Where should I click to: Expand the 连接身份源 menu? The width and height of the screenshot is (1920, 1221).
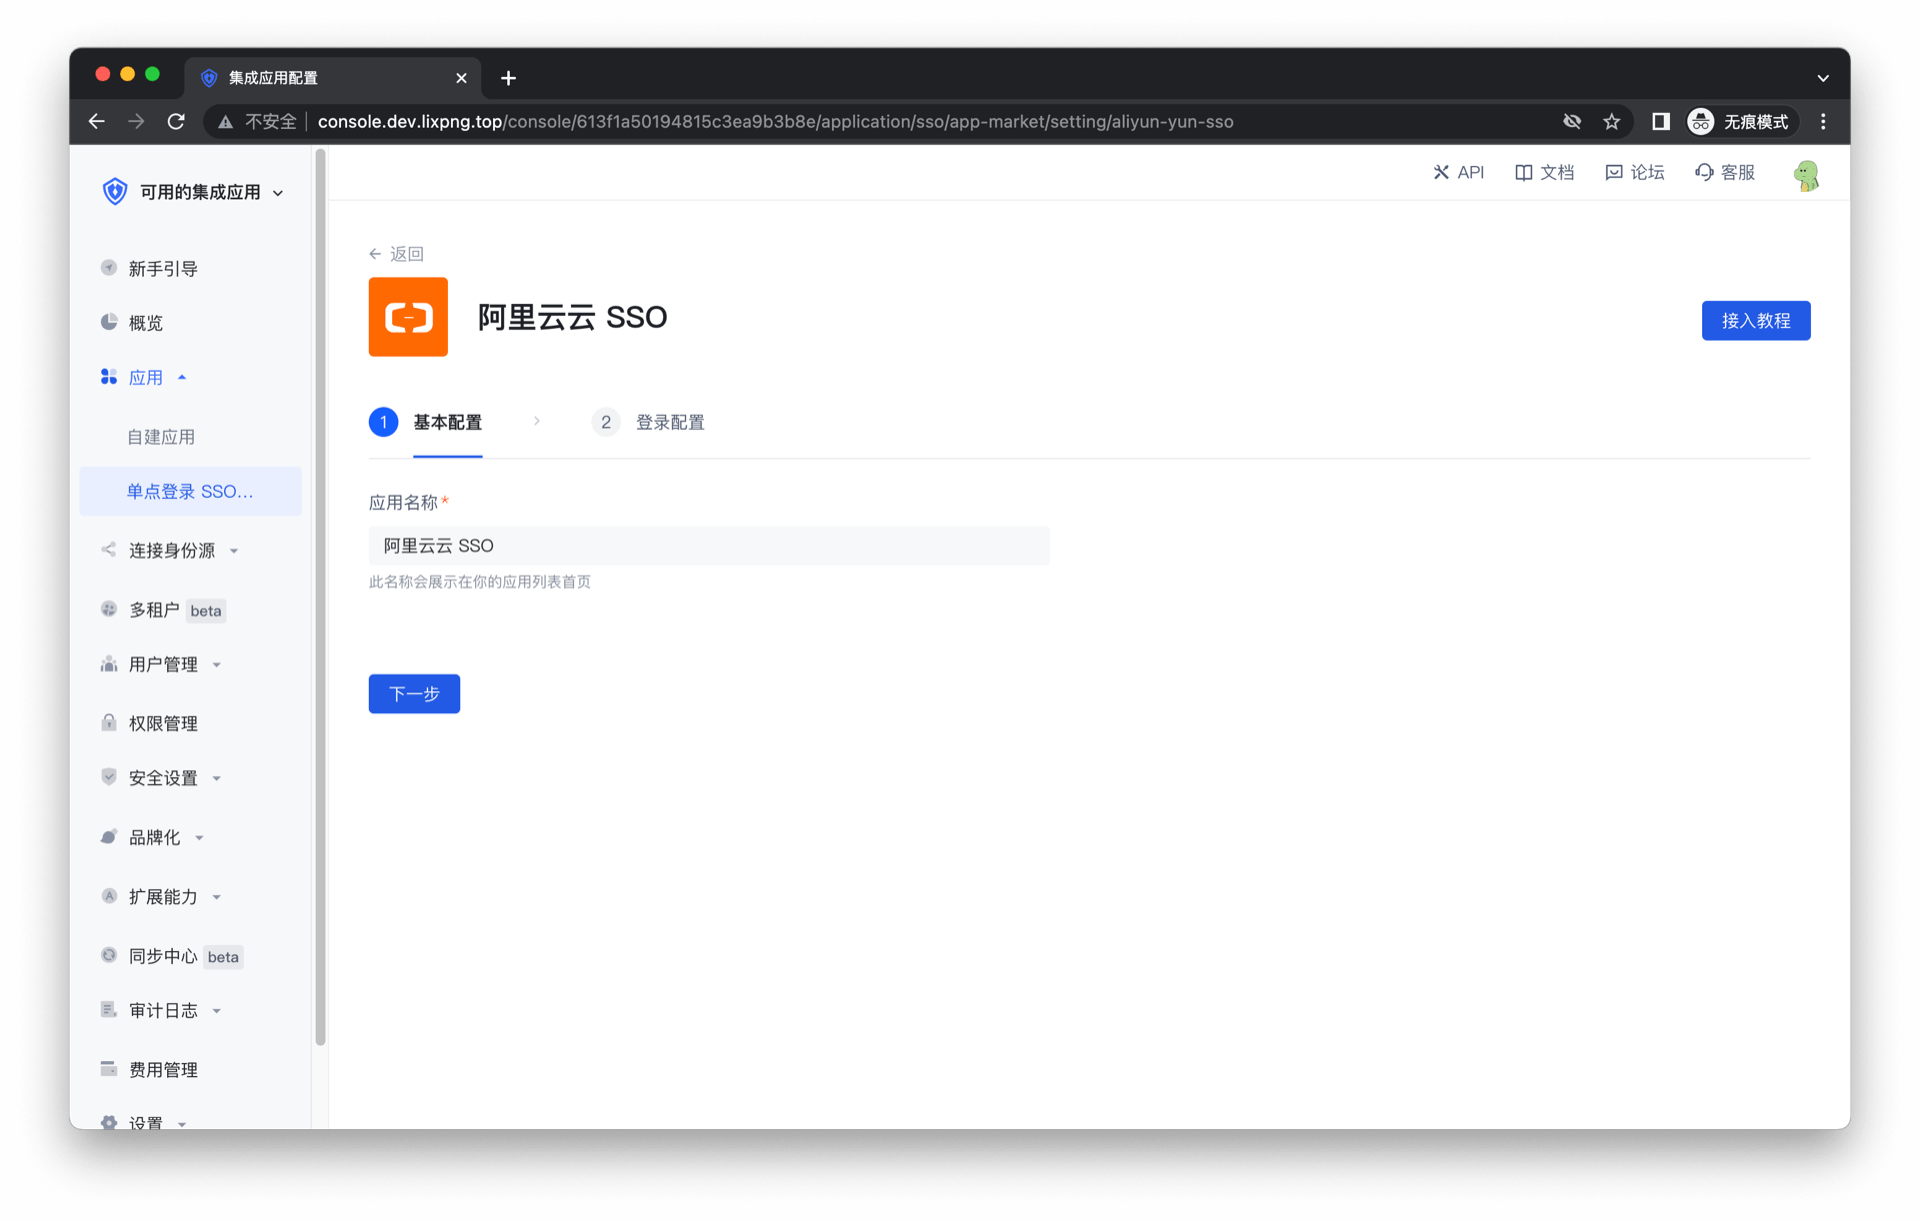coord(234,551)
